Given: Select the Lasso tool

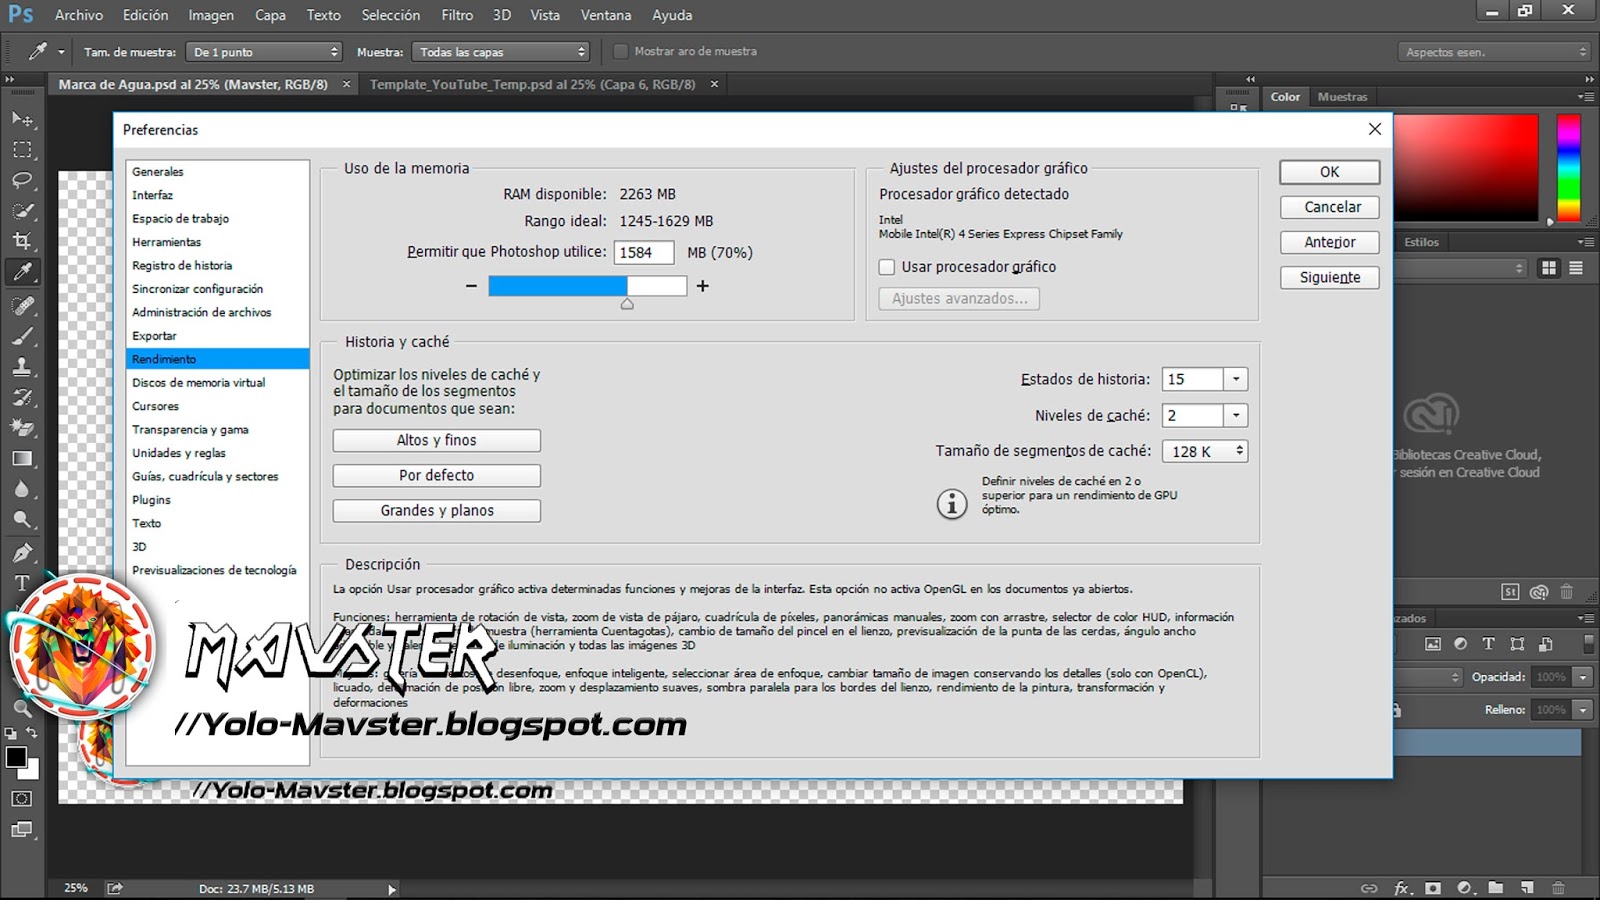Looking at the screenshot, I should tap(22, 180).
